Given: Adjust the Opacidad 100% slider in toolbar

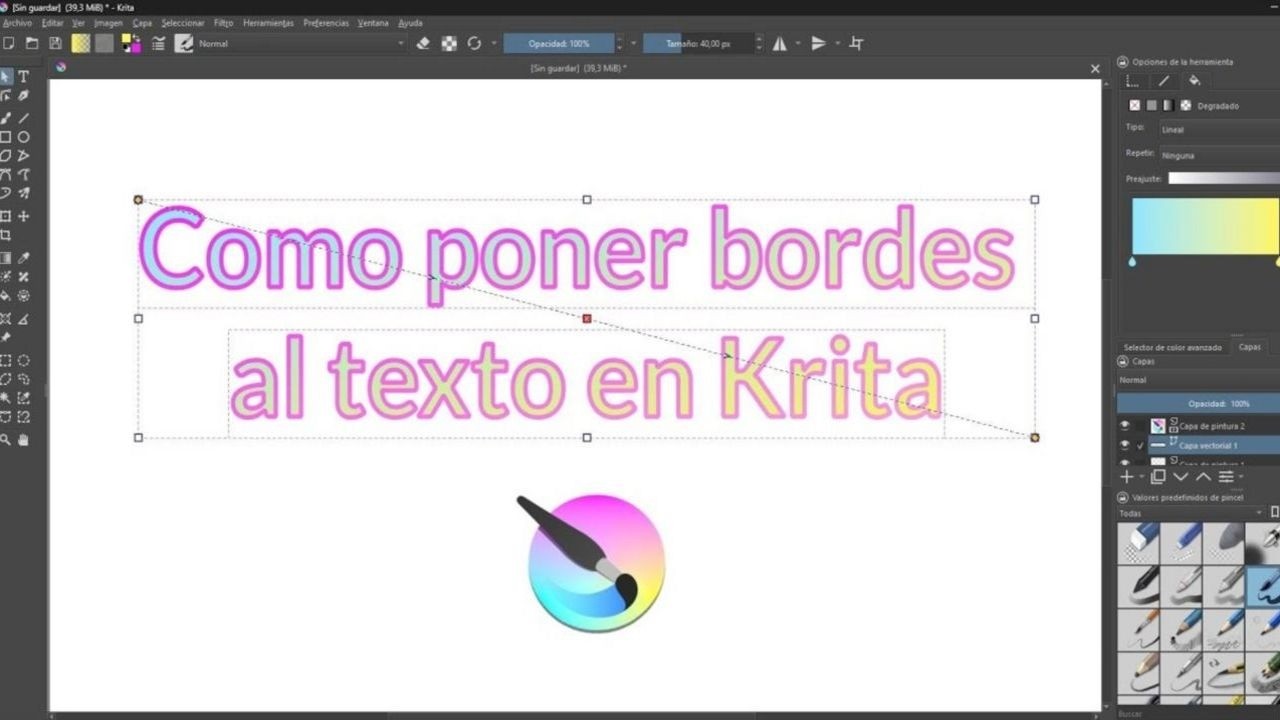Looking at the screenshot, I should pos(558,43).
